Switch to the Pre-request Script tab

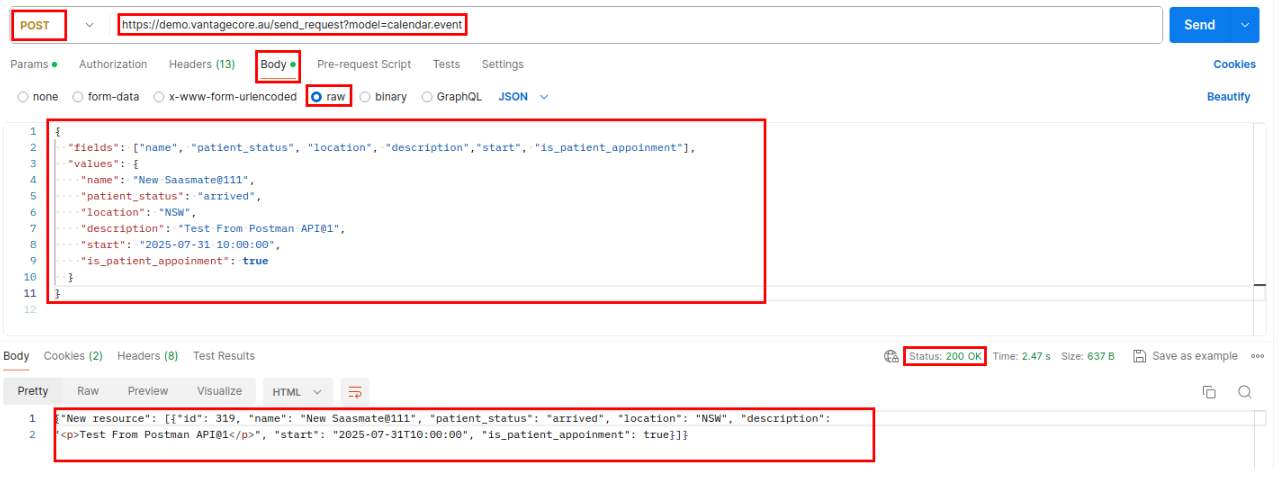pyautogui.click(x=363, y=64)
